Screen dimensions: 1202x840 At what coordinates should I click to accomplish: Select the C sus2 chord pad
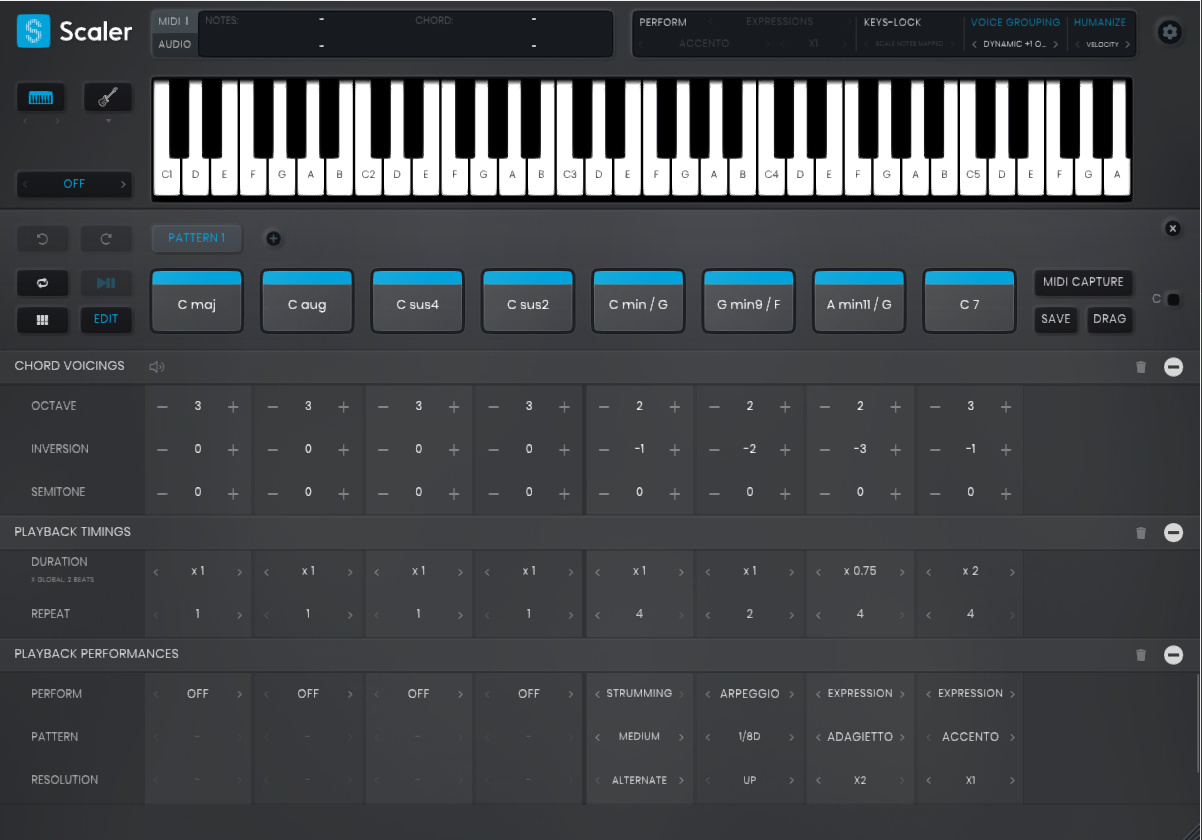pos(528,300)
